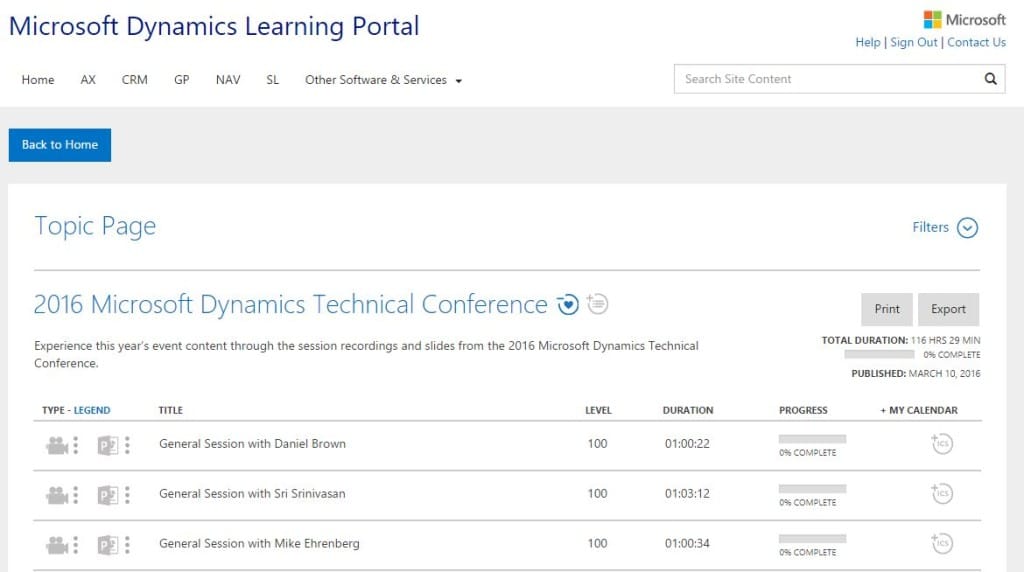Viewport: 1024px width, 572px height.
Task: Click total duration progress bar
Action: click(879, 355)
